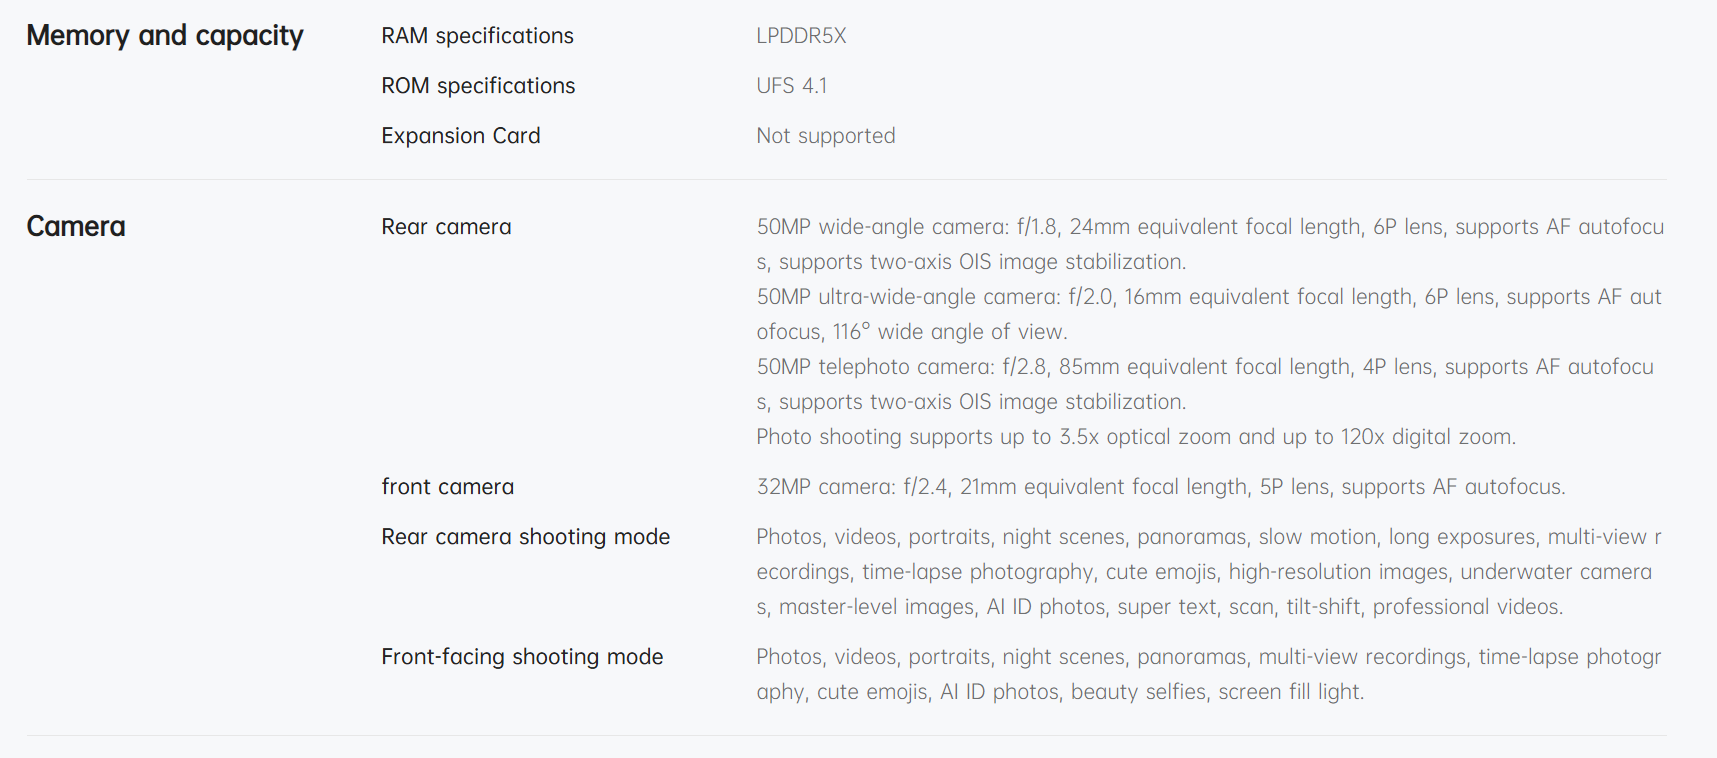Click the Camera section heading
1717x758 pixels.
point(76,227)
